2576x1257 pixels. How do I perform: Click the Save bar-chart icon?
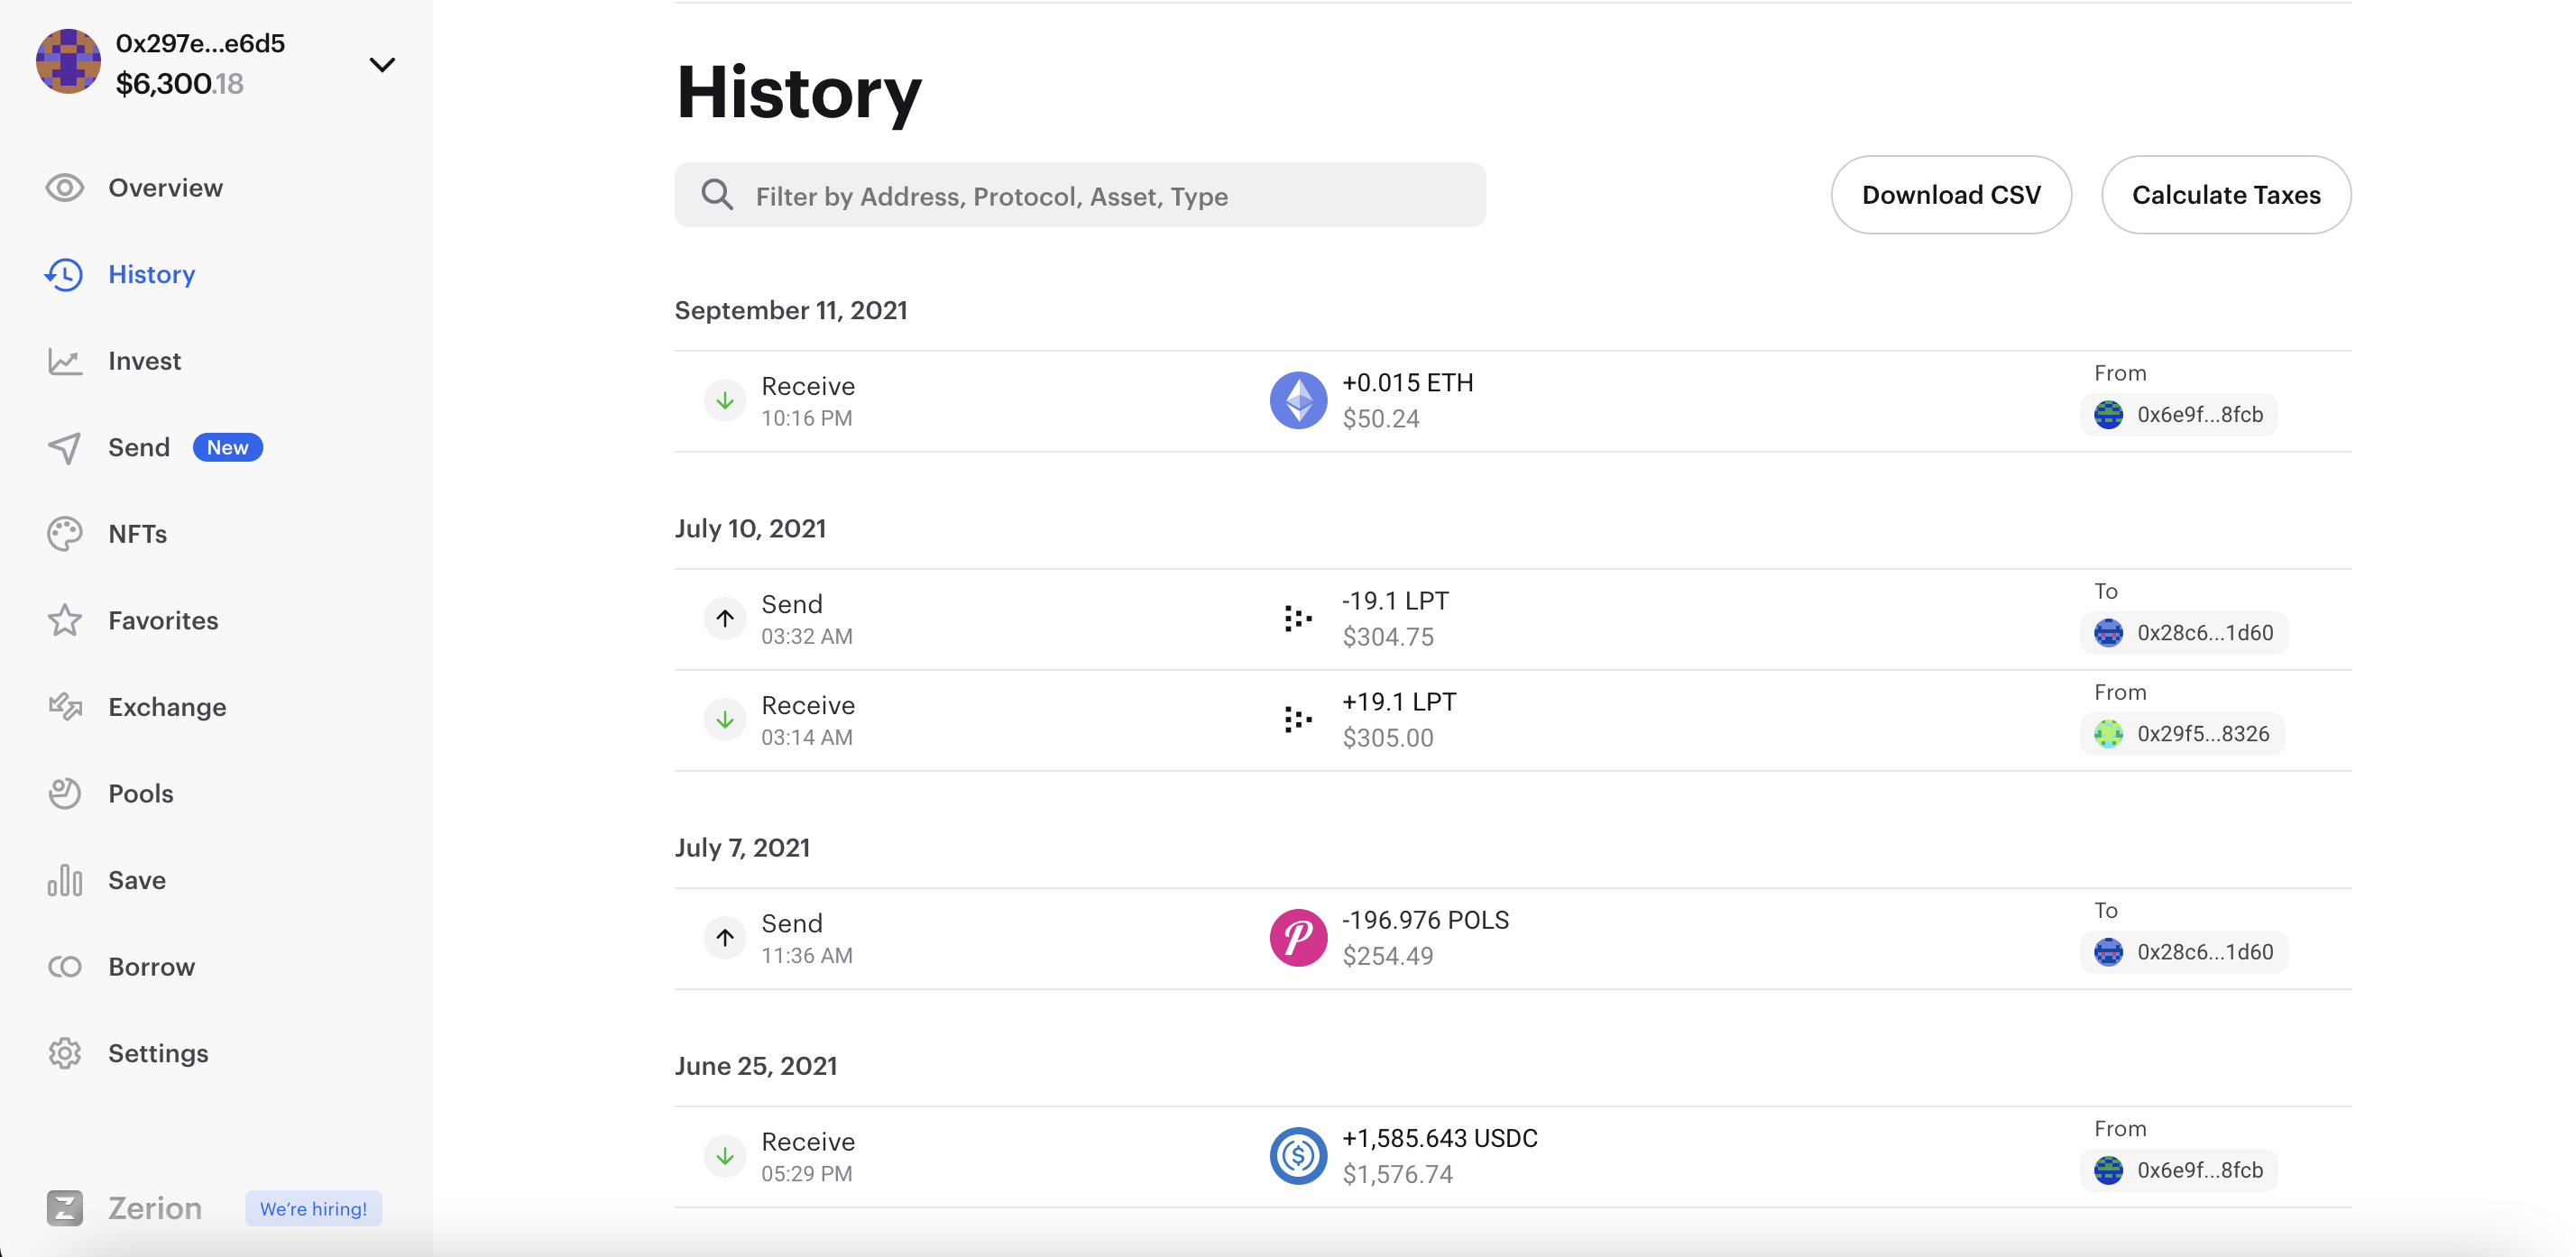(x=65, y=880)
